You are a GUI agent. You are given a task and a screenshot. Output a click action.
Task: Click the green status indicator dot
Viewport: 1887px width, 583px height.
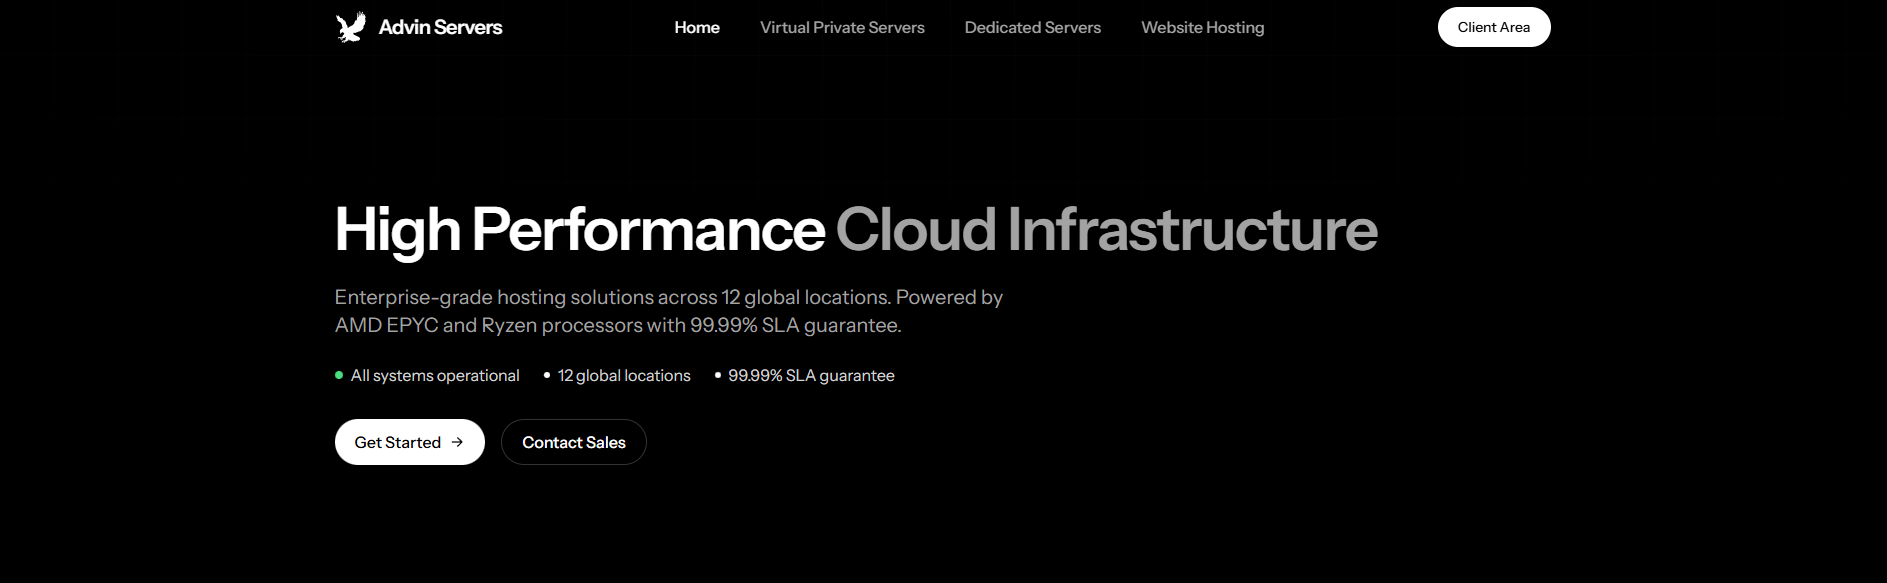coord(339,375)
